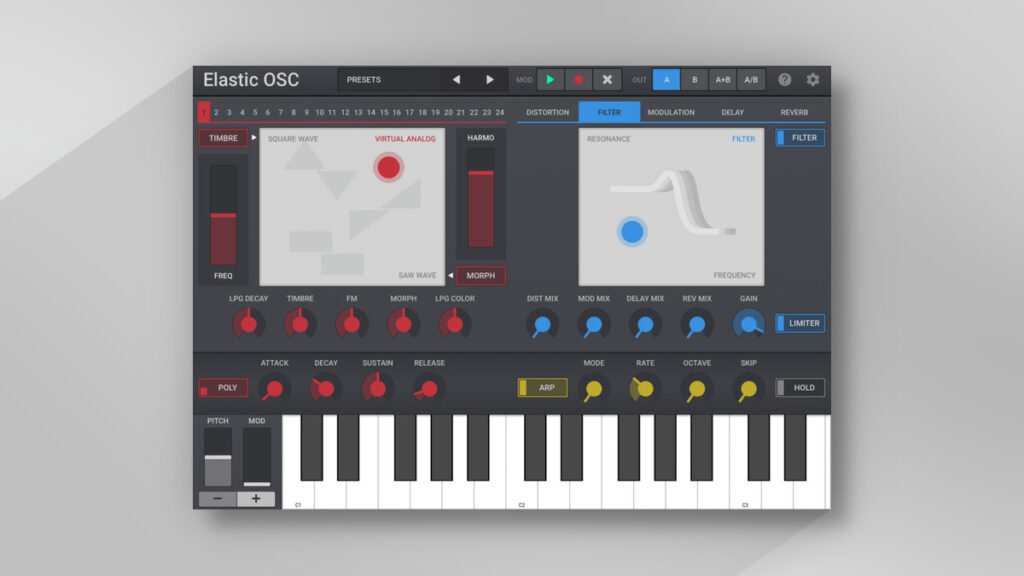Open the PRESETS dropdown

[x=389, y=80]
